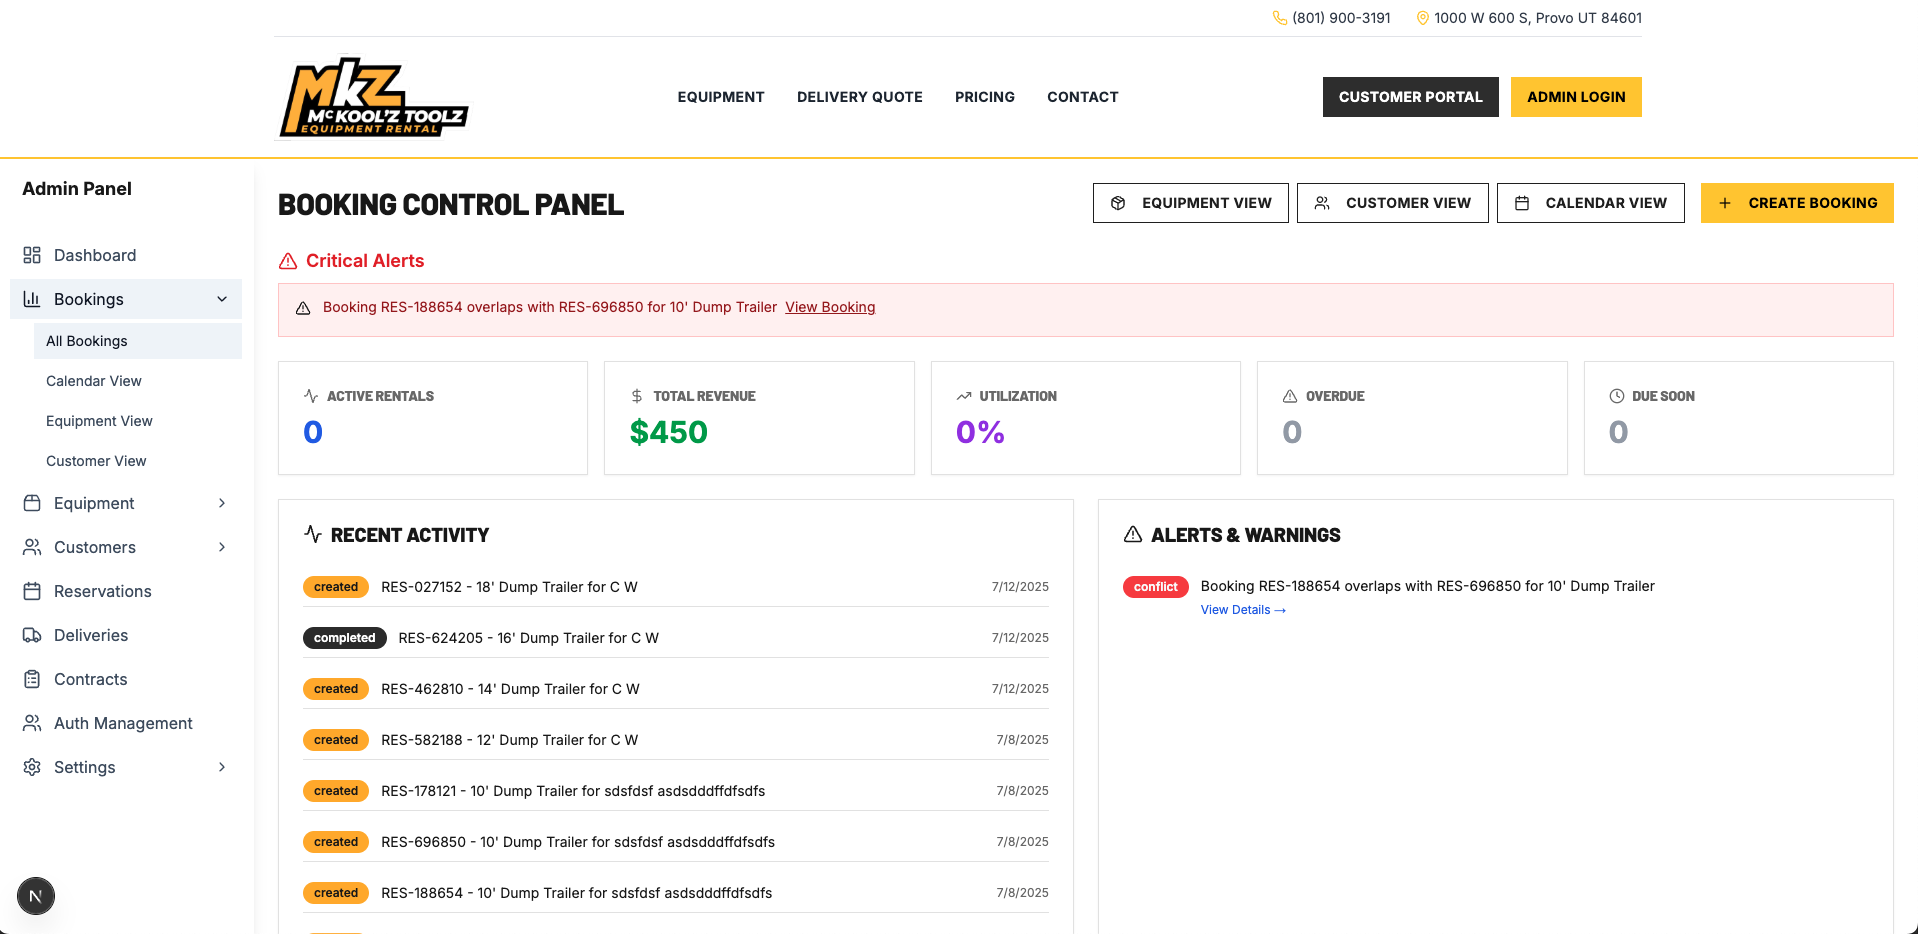Viewport: 1918px width, 934px height.
Task: Collapse the Bookings section chevron
Action: [x=221, y=299]
